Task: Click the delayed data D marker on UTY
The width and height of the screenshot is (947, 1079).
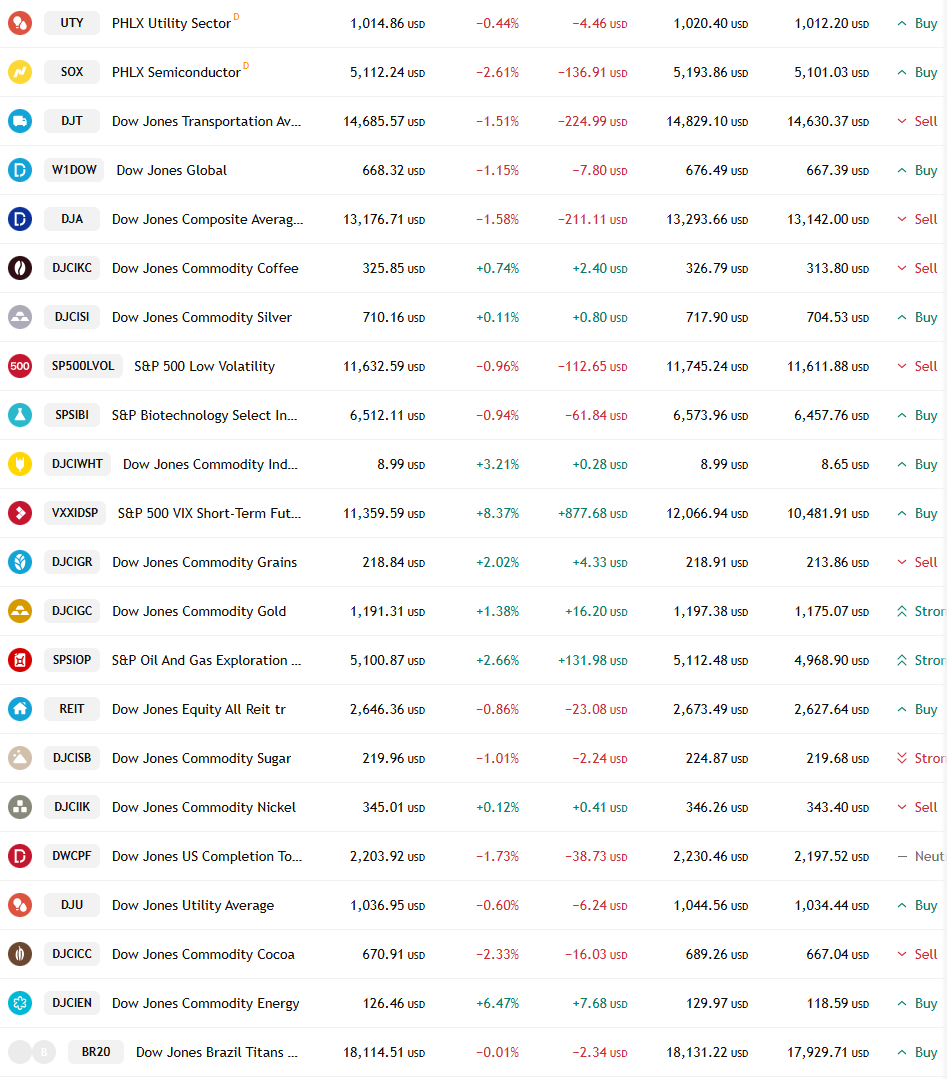Action: [x=236, y=17]
